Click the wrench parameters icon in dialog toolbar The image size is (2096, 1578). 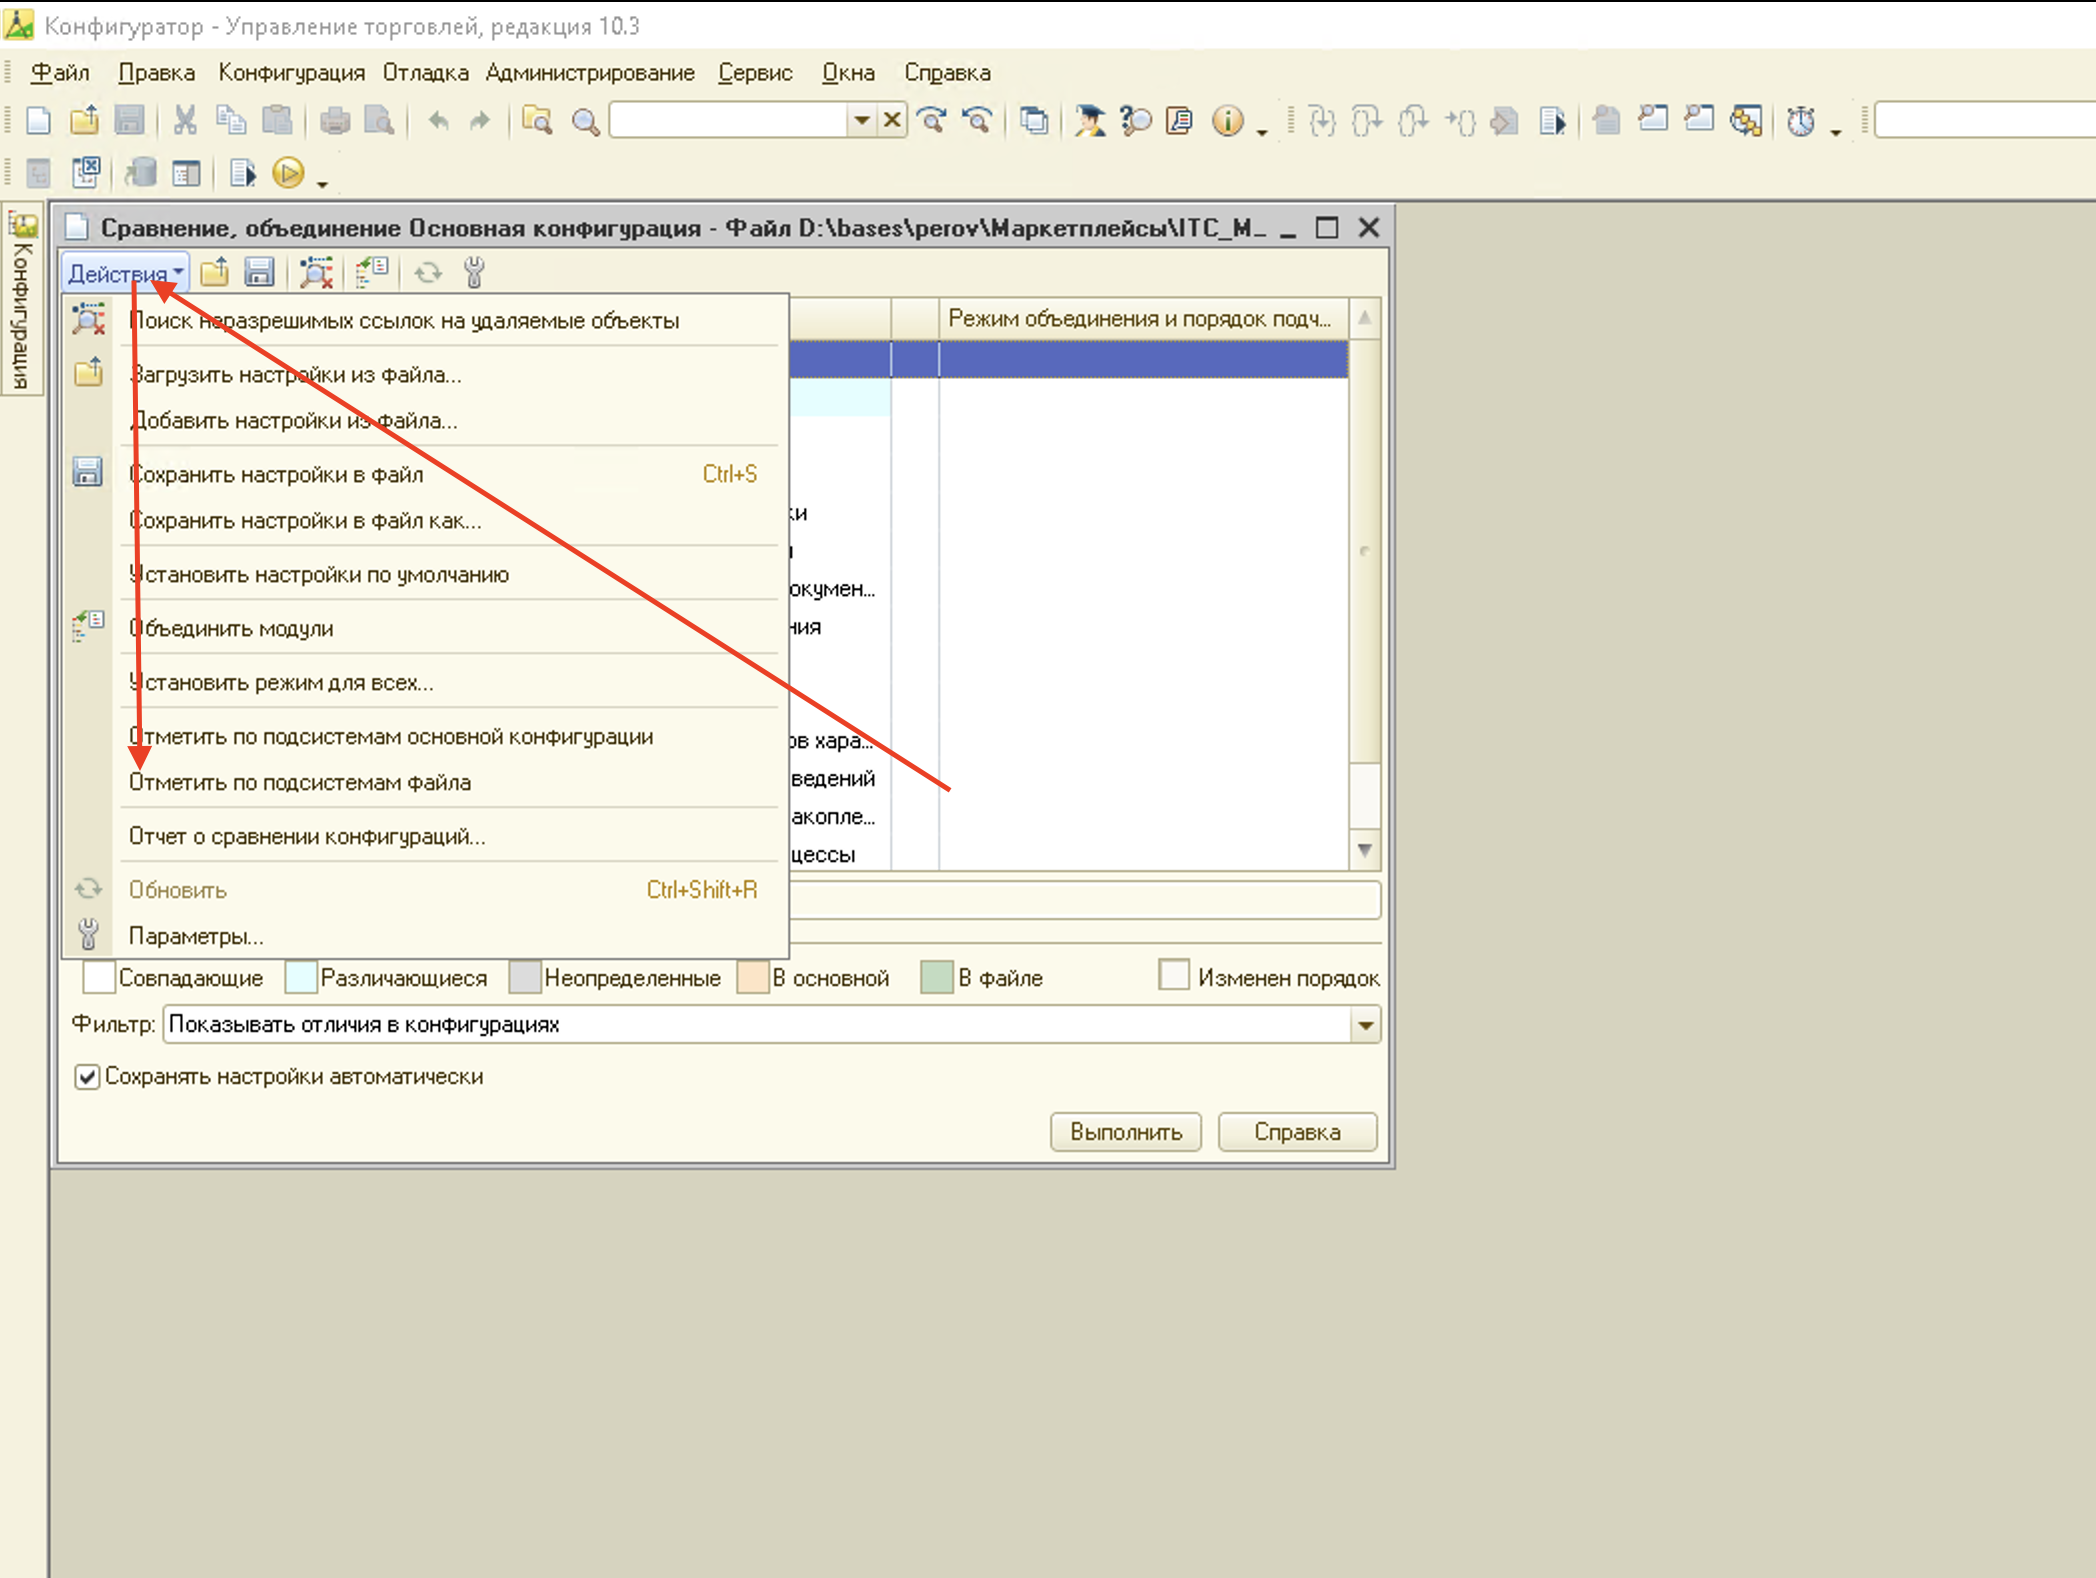tap(474, 272)
